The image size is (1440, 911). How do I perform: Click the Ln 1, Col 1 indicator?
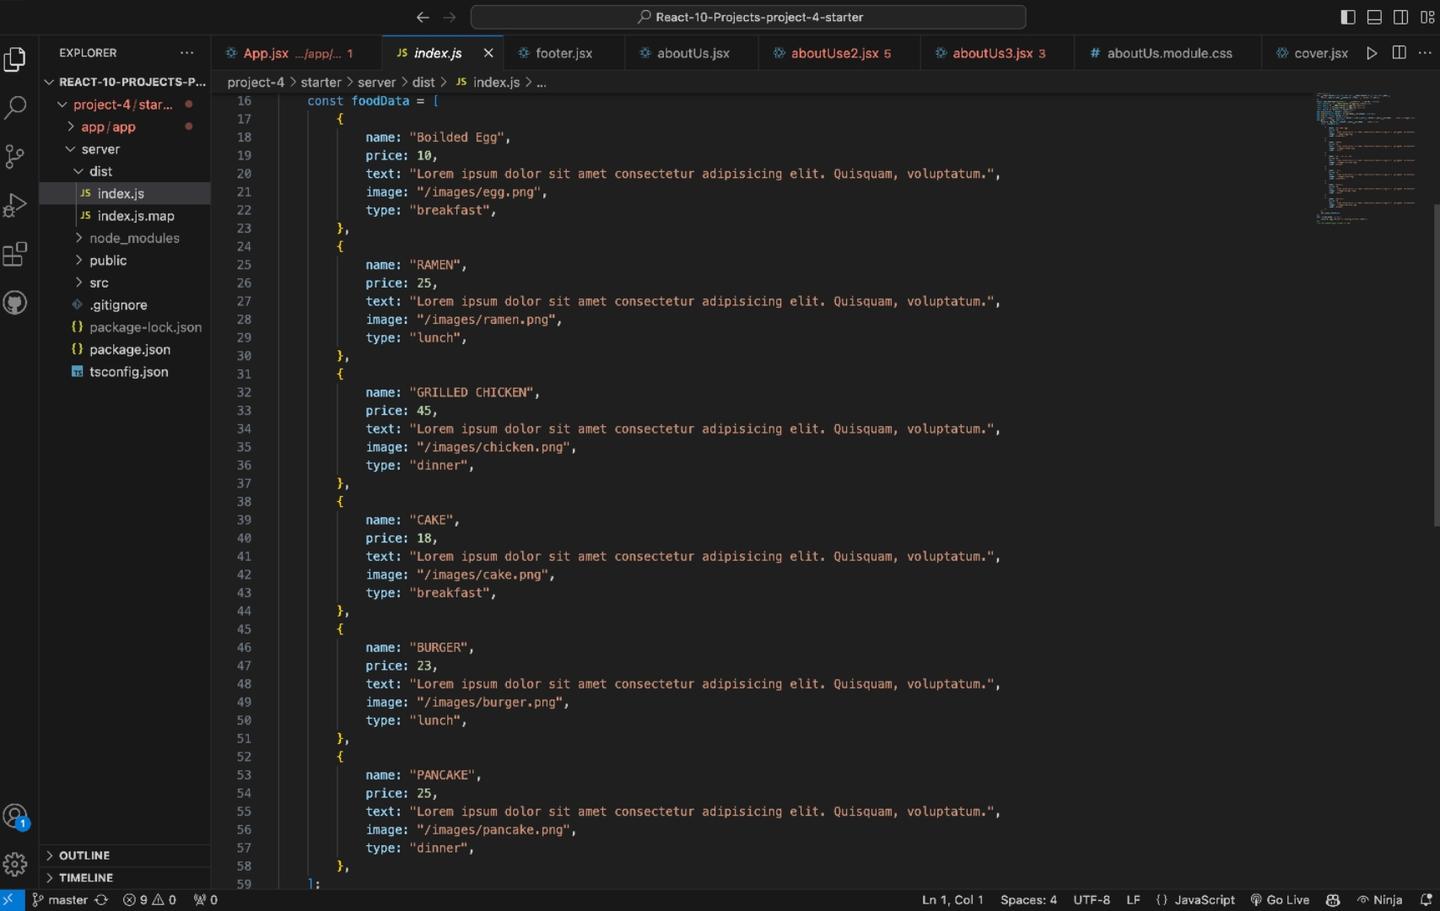click(x=952, y=900)
